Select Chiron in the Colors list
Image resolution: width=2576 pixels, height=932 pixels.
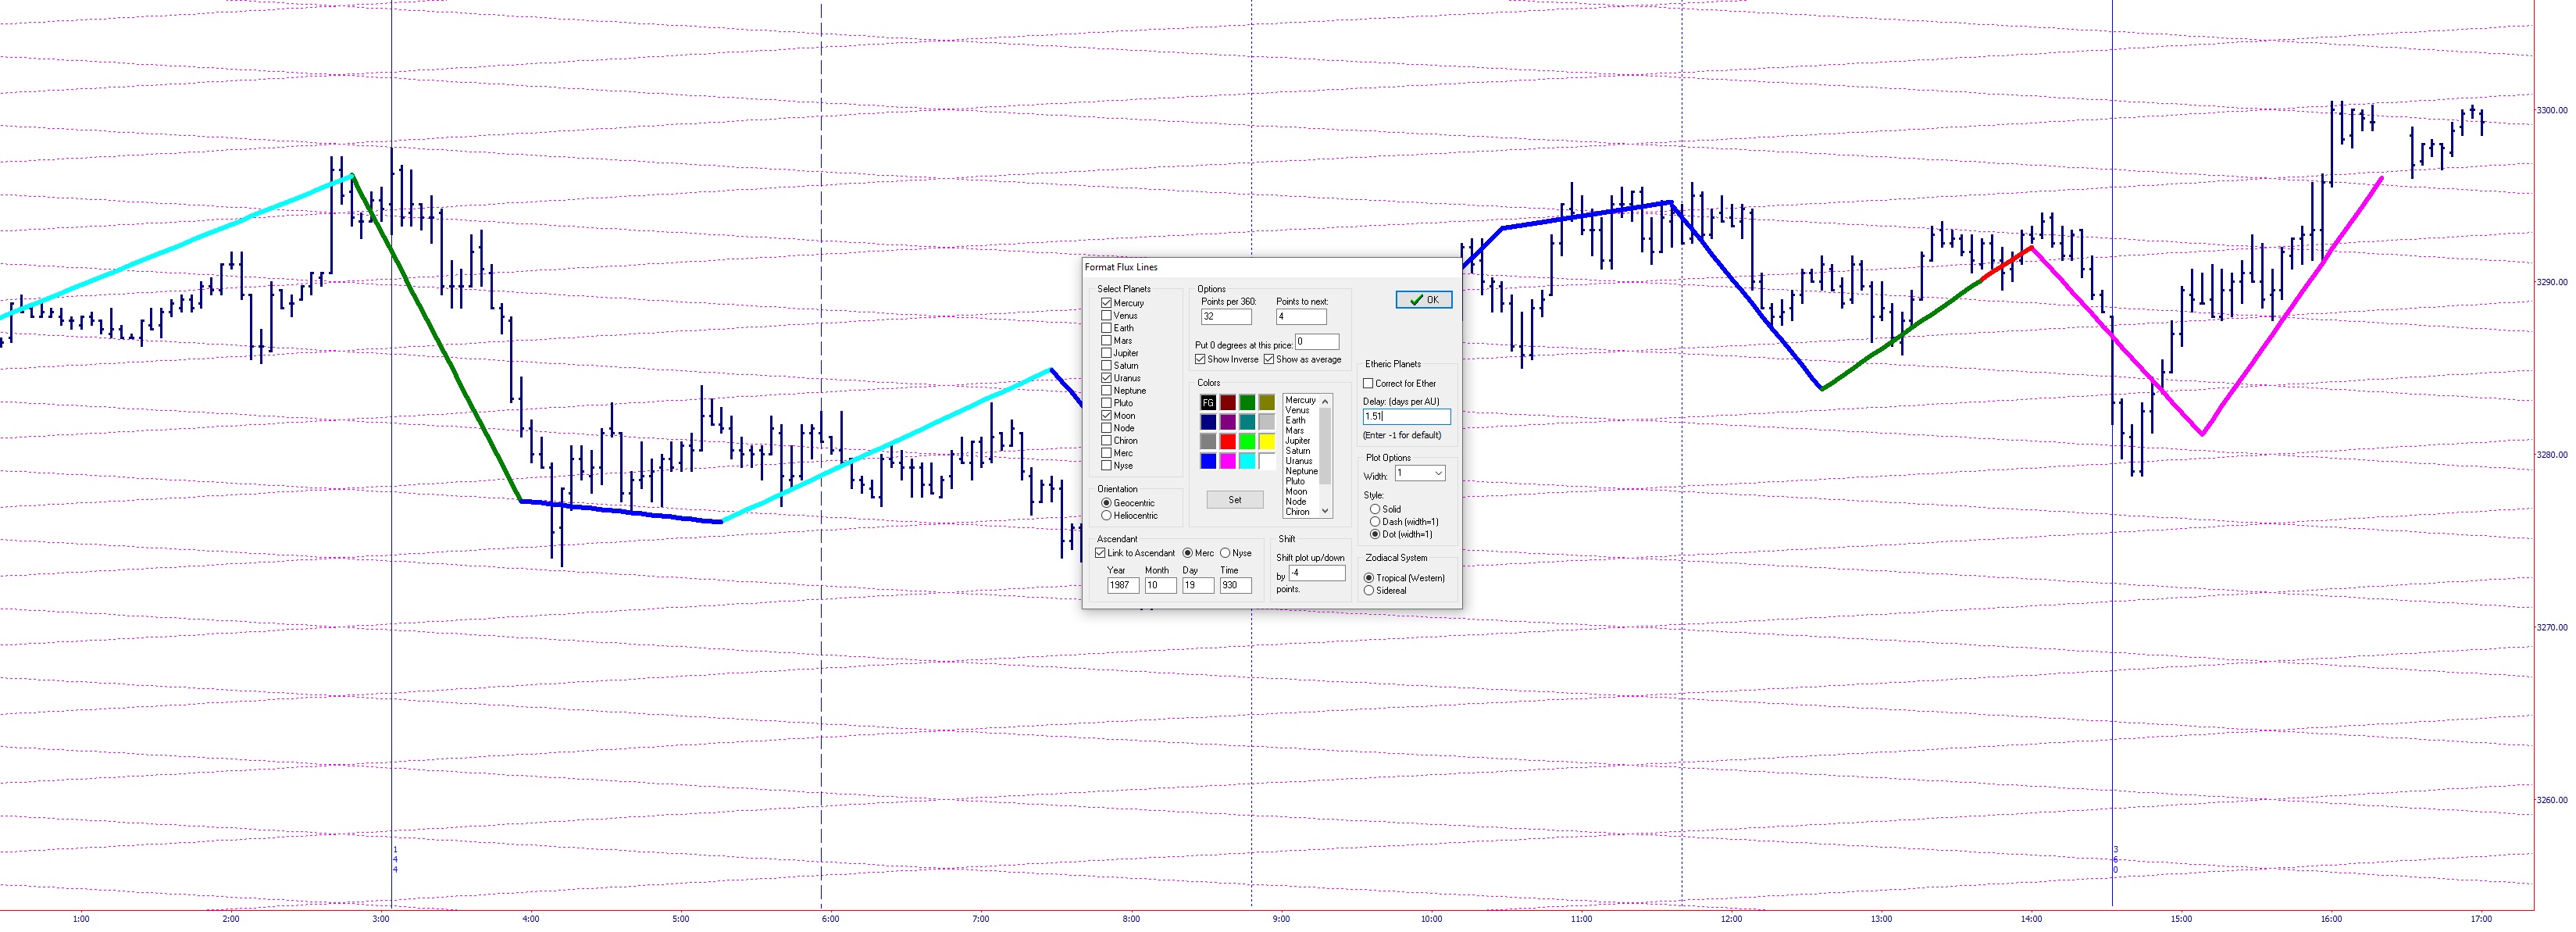tap(1301, 512)
